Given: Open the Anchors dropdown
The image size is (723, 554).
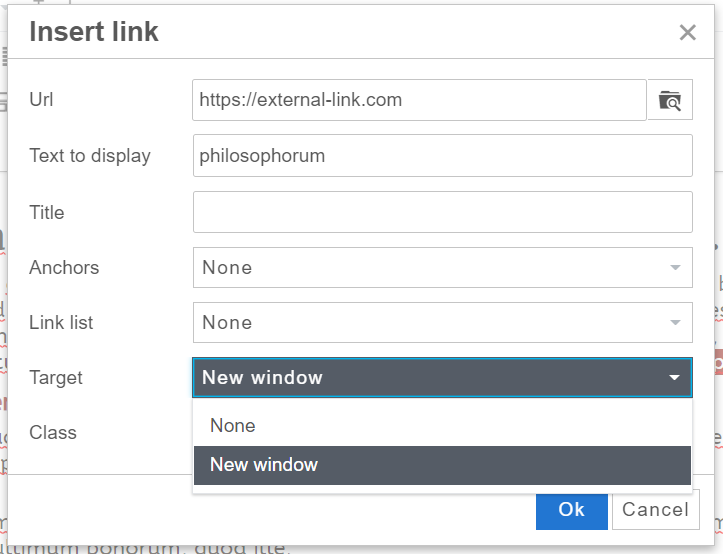Looking at the screenshot, I should pyautogui.click(x=442, y=268).
